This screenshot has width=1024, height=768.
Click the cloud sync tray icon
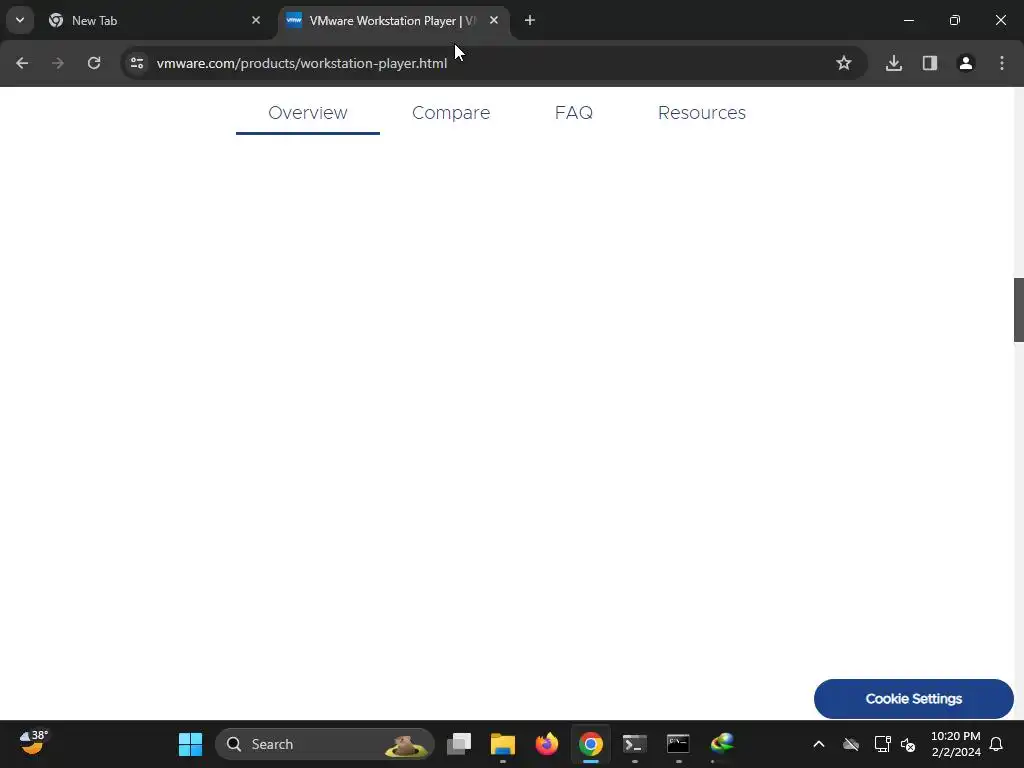(x=850, y=744)
